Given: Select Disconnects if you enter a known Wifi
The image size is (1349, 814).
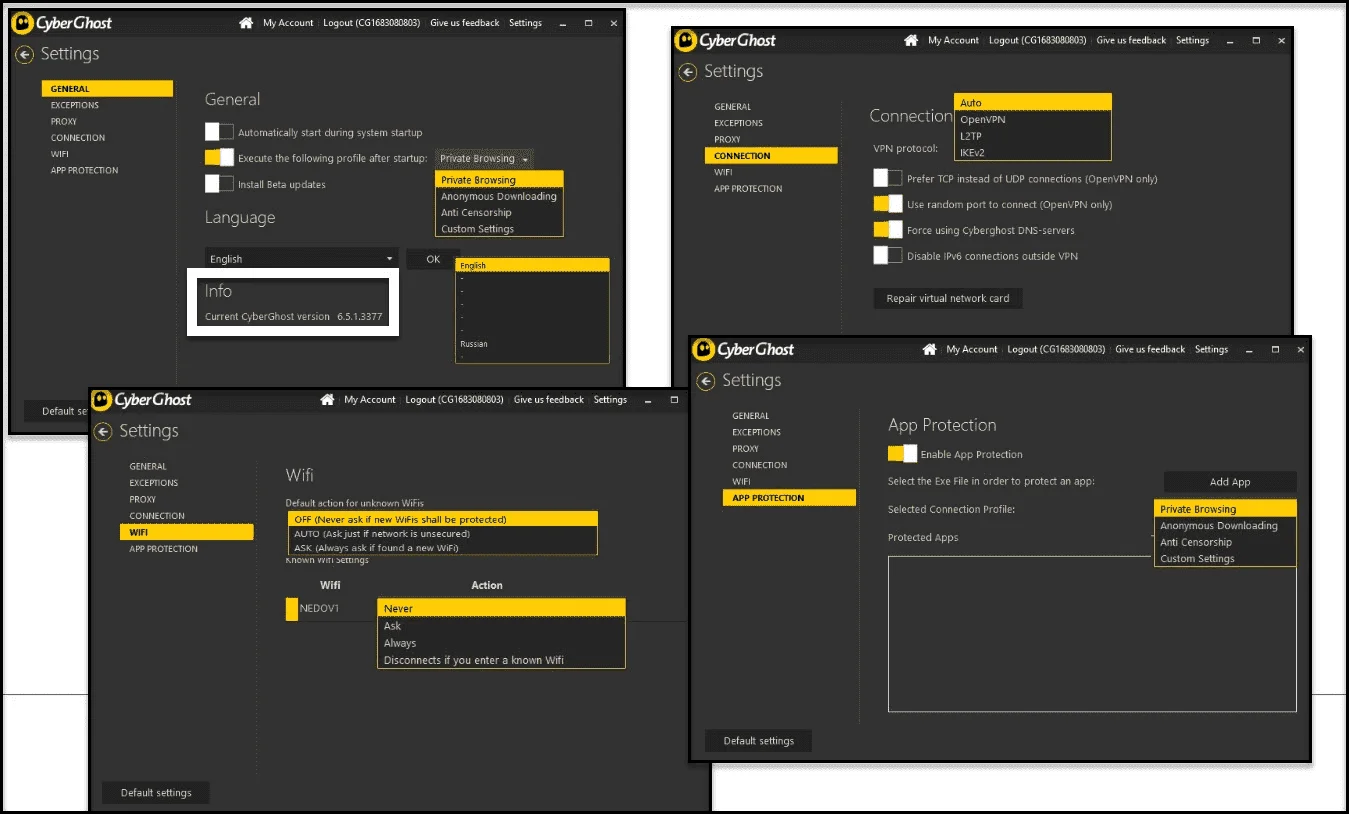Looking at the screenshot, I should (x=501, y=660).
